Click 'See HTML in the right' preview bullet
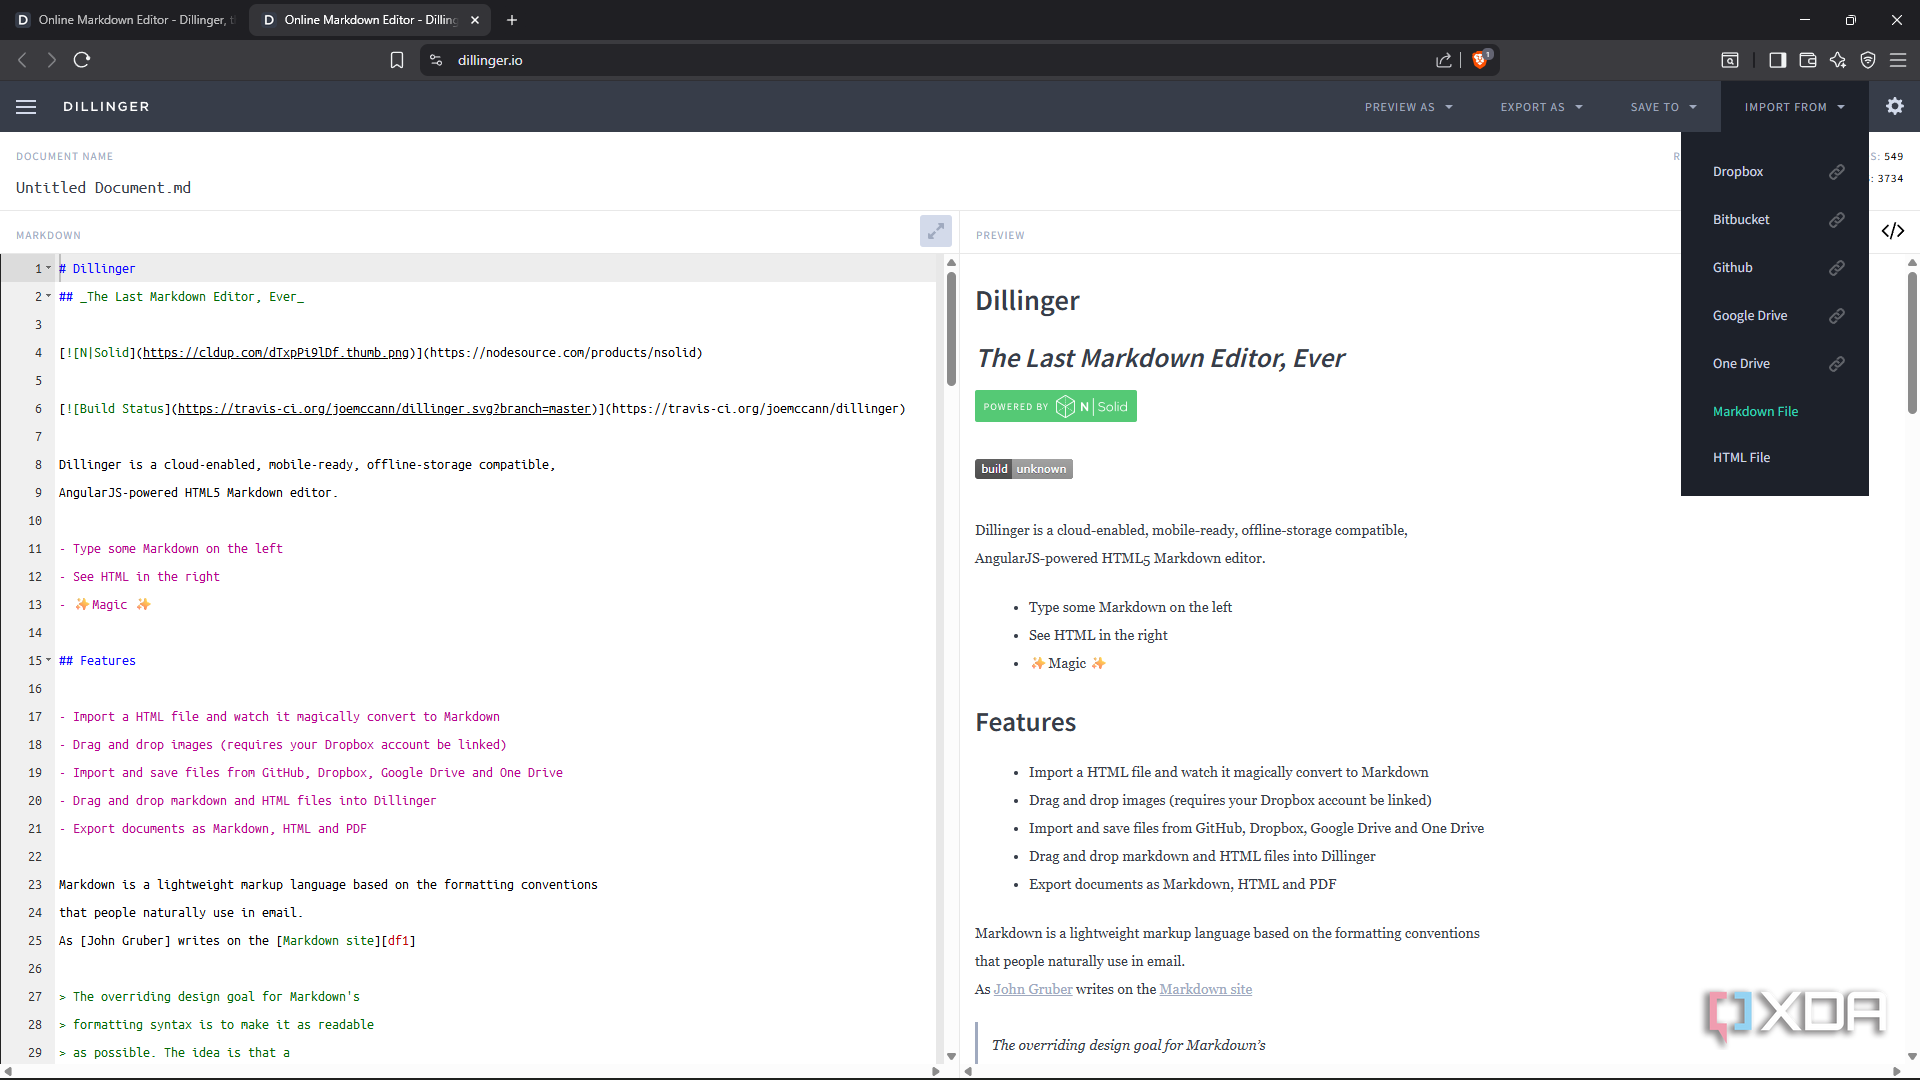This screenshot has height=1080, width=1920. tap(1098, 635)
